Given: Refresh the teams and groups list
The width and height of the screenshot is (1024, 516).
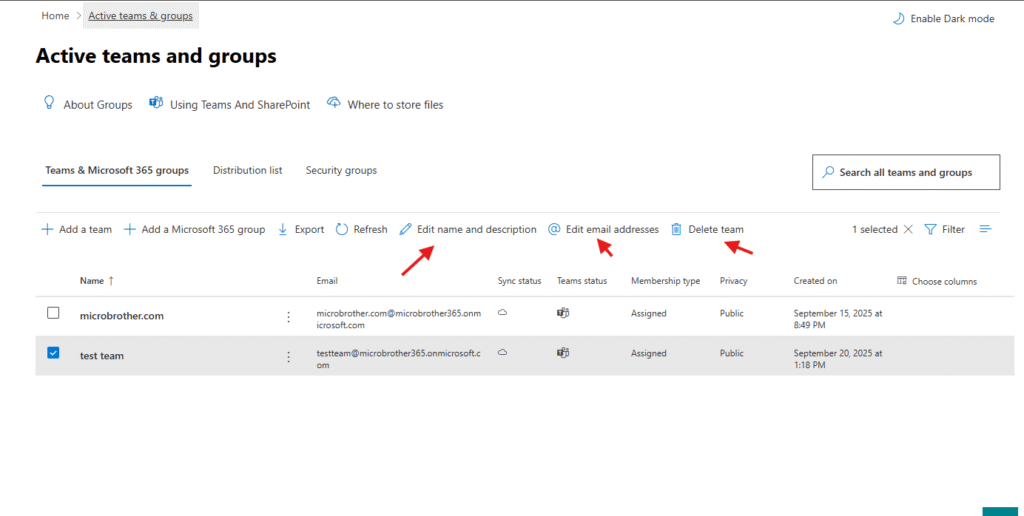Looking at the screenshot, I should [x=361, y=230].
